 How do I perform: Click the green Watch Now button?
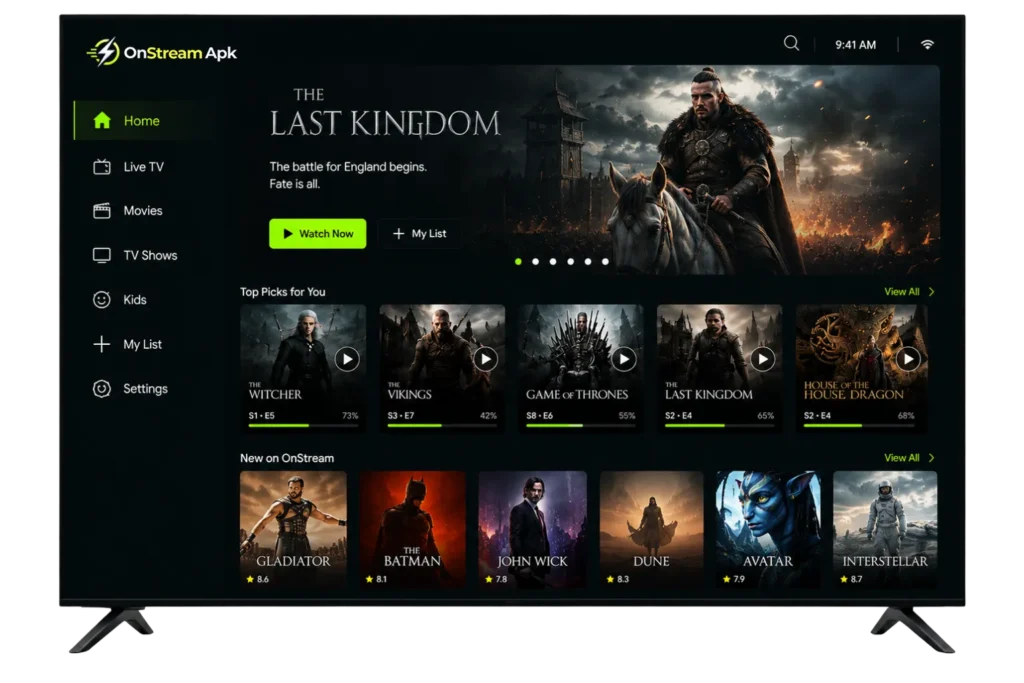(317, 234)
